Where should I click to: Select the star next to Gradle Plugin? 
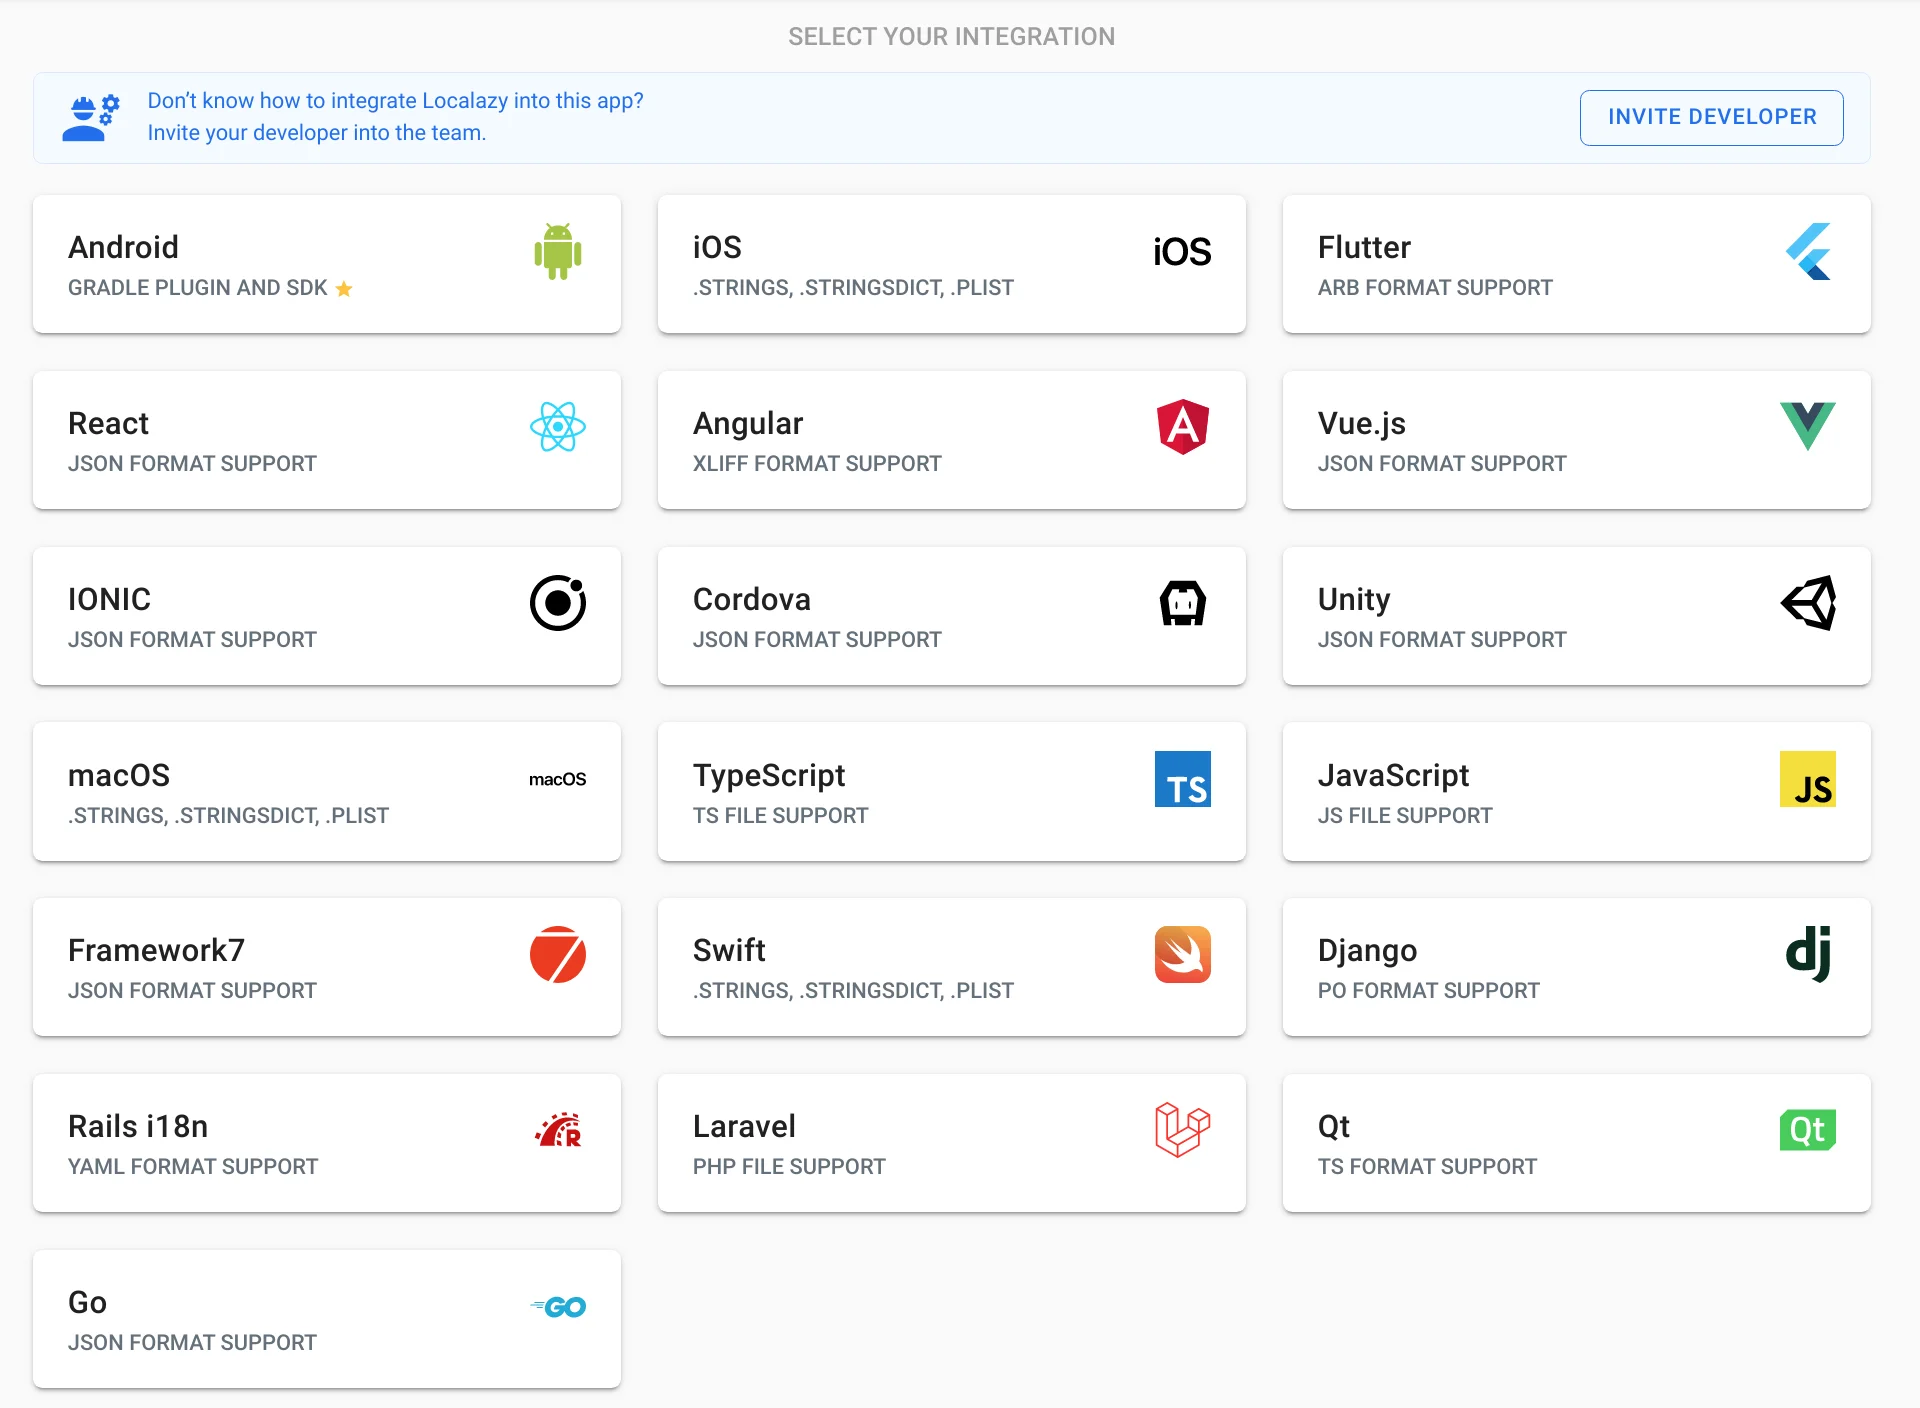pyautogui.click(x=344, y=288)
